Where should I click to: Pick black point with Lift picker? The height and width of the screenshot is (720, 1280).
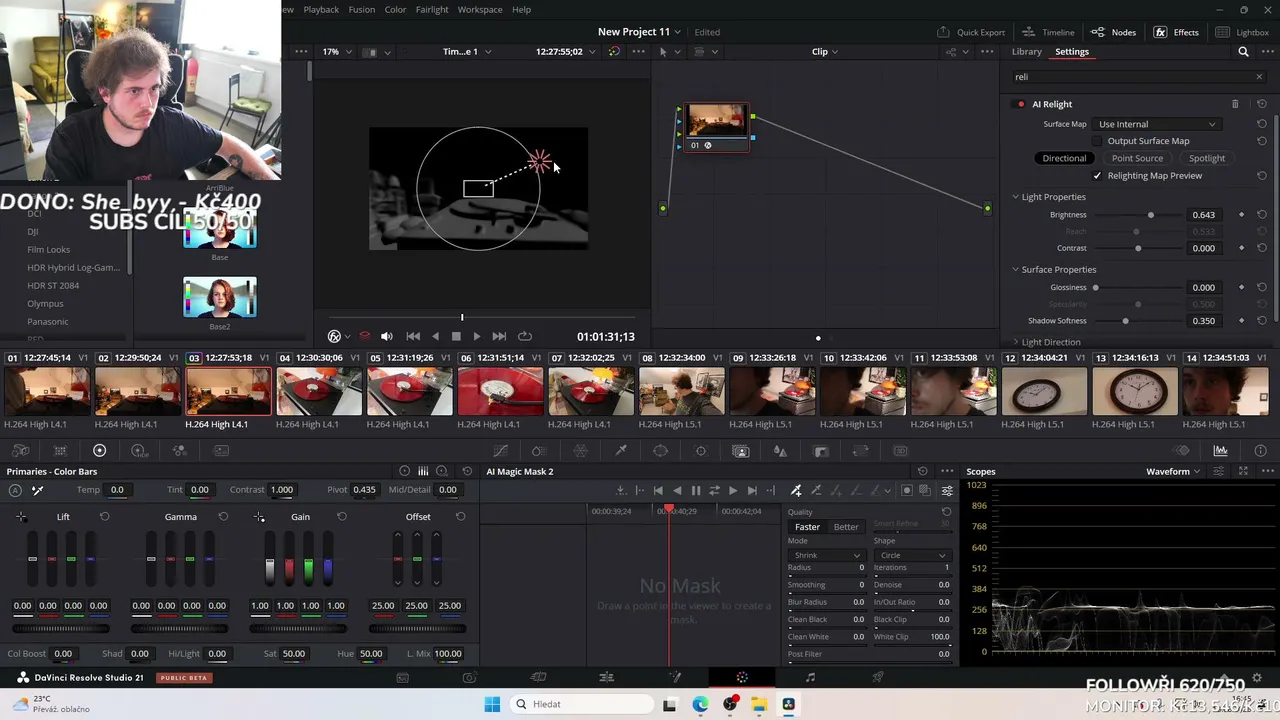(x=21, y=517)
